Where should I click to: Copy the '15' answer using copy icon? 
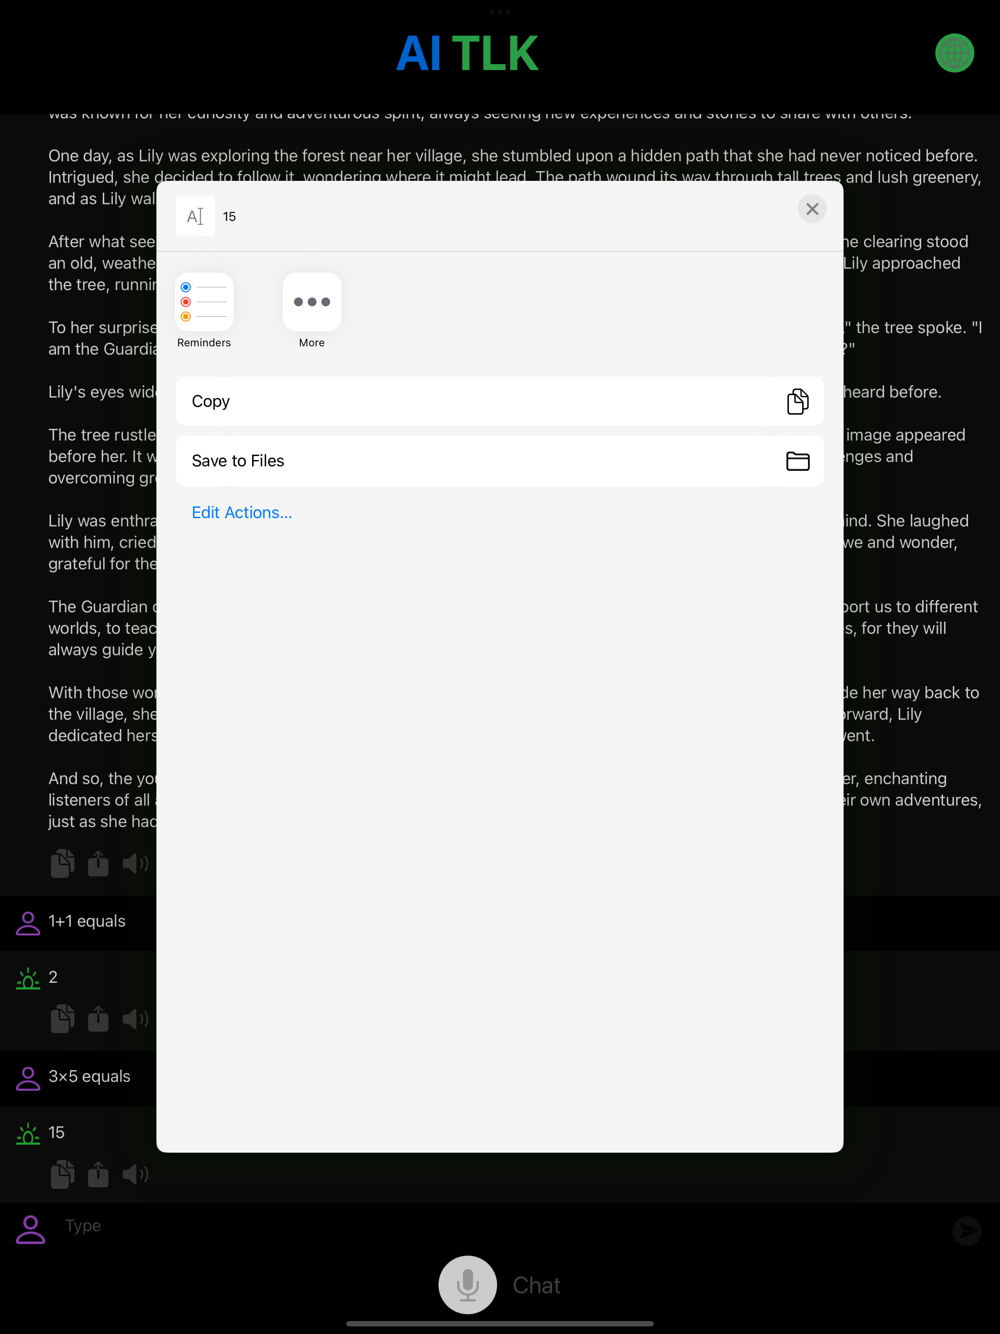coord(62,1174)
